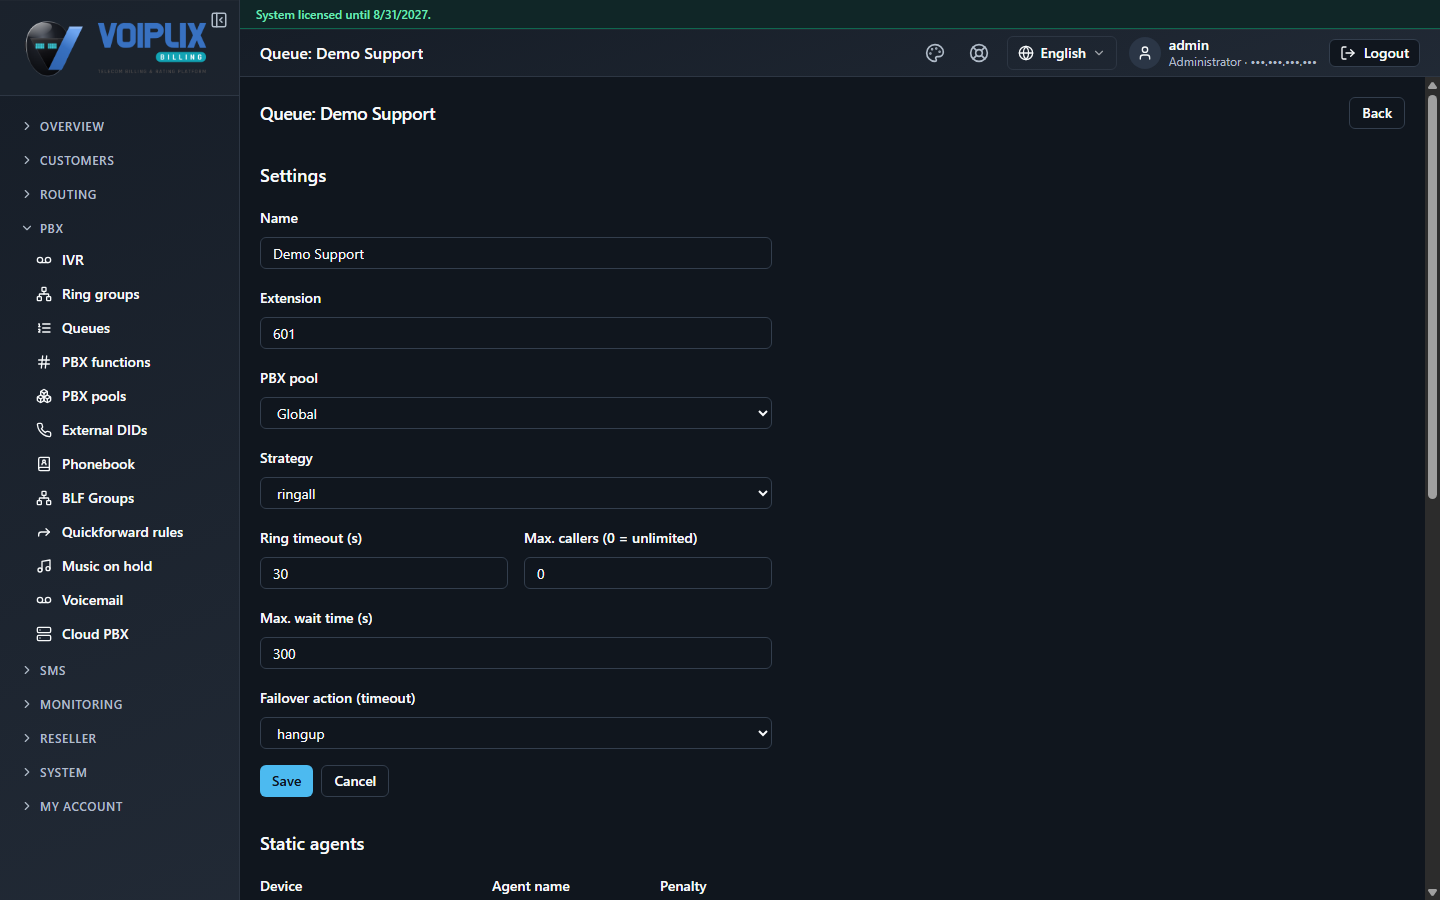Click the Extension input field
1440x900 pixels.
[516, 333]
